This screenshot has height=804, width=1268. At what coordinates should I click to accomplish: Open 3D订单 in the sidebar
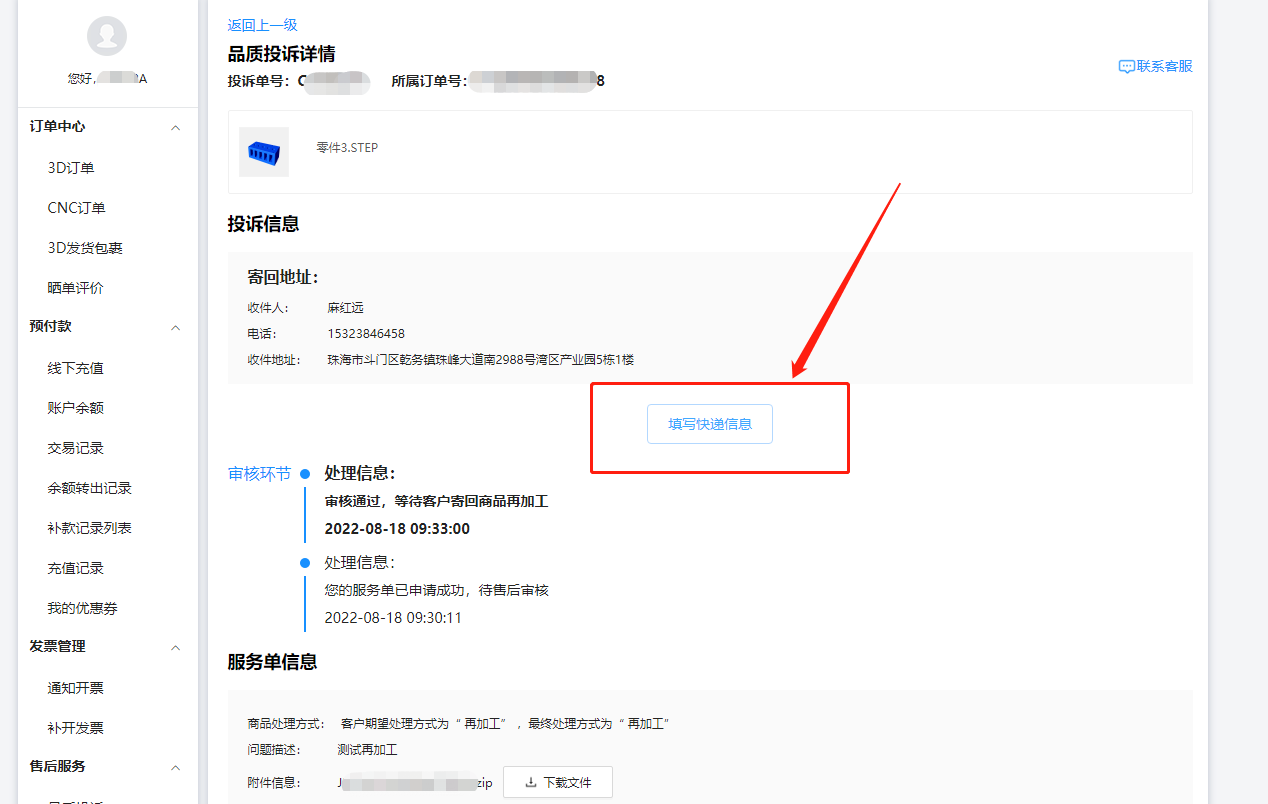pos(71,168)
